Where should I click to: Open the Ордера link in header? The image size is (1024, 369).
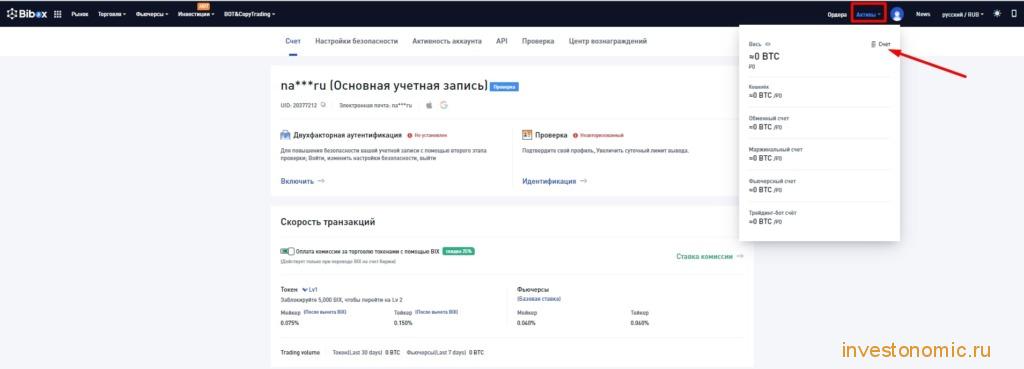(837, 14)
